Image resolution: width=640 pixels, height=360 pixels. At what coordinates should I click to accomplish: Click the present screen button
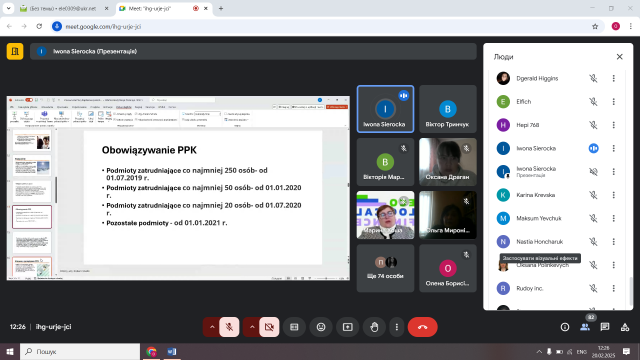[348, 327]
